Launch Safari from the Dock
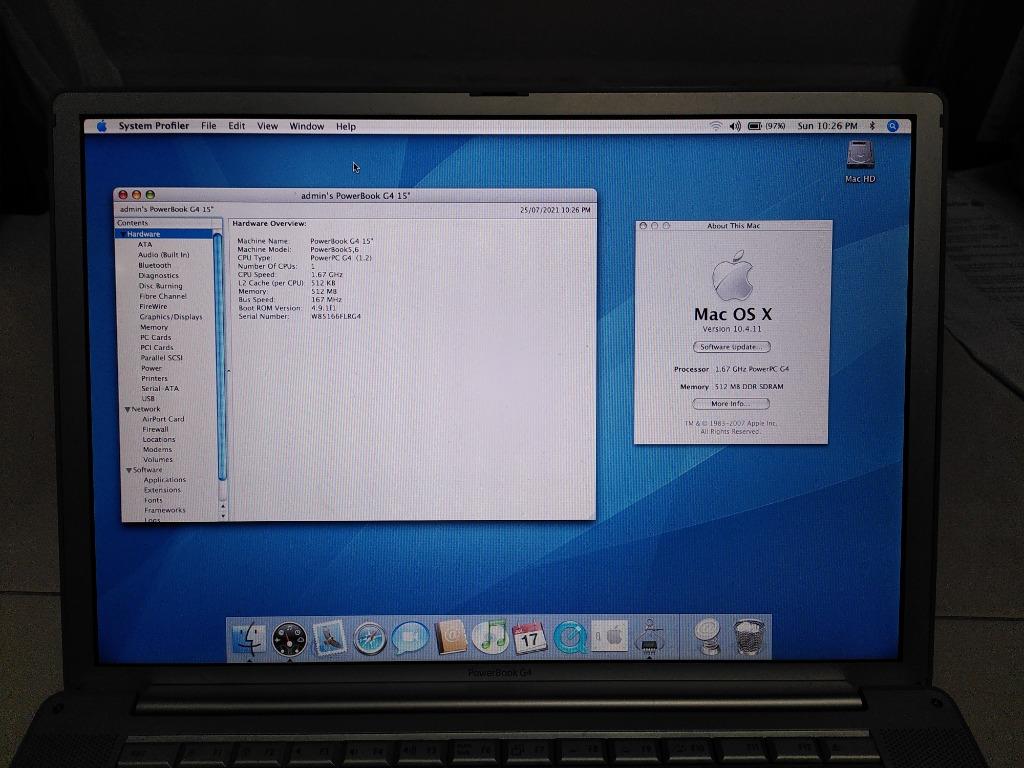Viewport: 1024px width, 768px height. 370,638
